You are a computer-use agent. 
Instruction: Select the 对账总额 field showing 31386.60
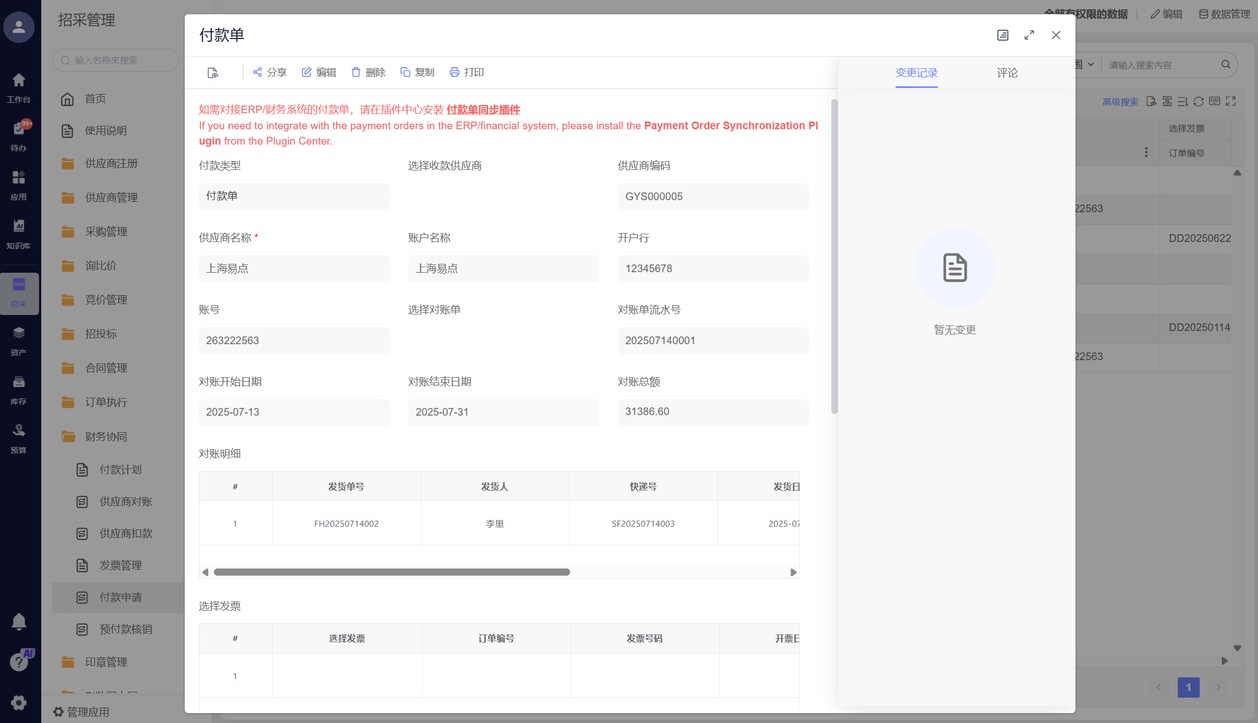(712, 412)
